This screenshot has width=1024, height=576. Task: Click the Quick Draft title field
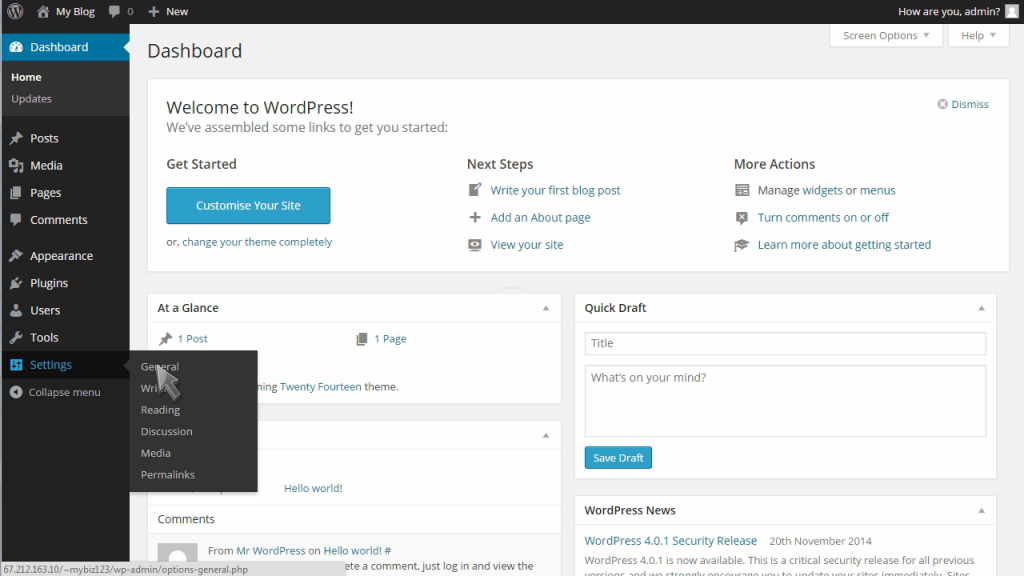pos(784,343)
